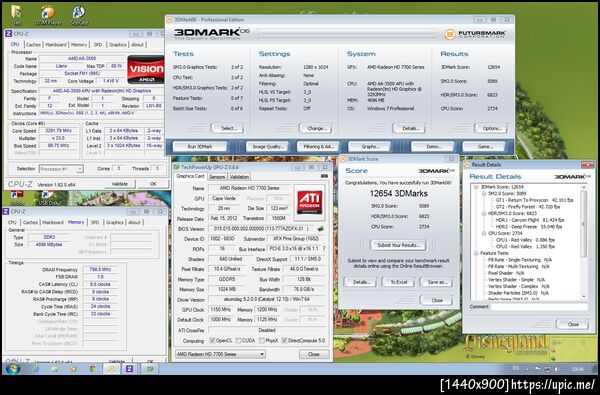Click the CPU-Z taskbar icon
Screen dimensions: 600x395
click(x=129, y=369)
